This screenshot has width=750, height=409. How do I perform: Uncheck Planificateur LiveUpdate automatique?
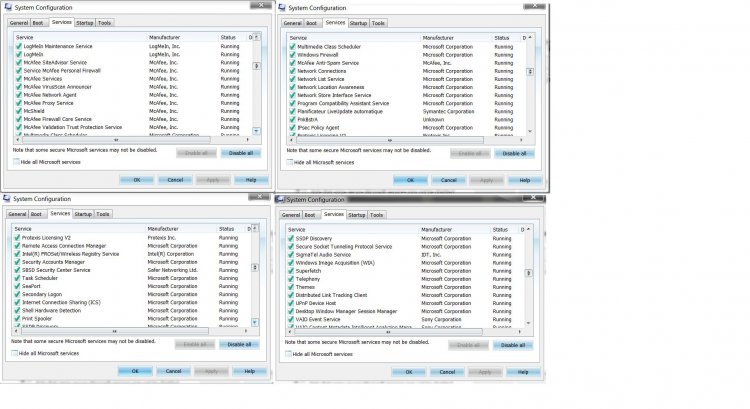(x=292, y=111)
